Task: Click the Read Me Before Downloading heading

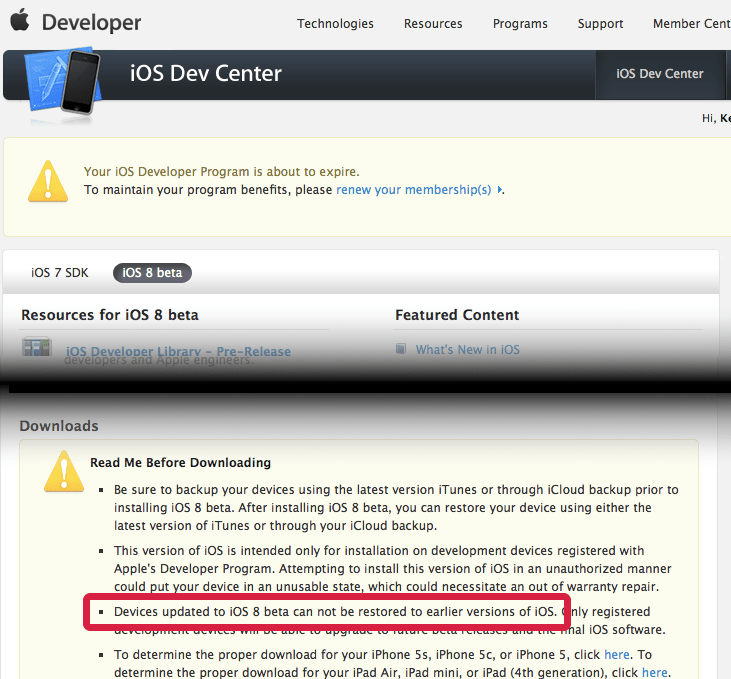Action: click(x=180, y=463)
